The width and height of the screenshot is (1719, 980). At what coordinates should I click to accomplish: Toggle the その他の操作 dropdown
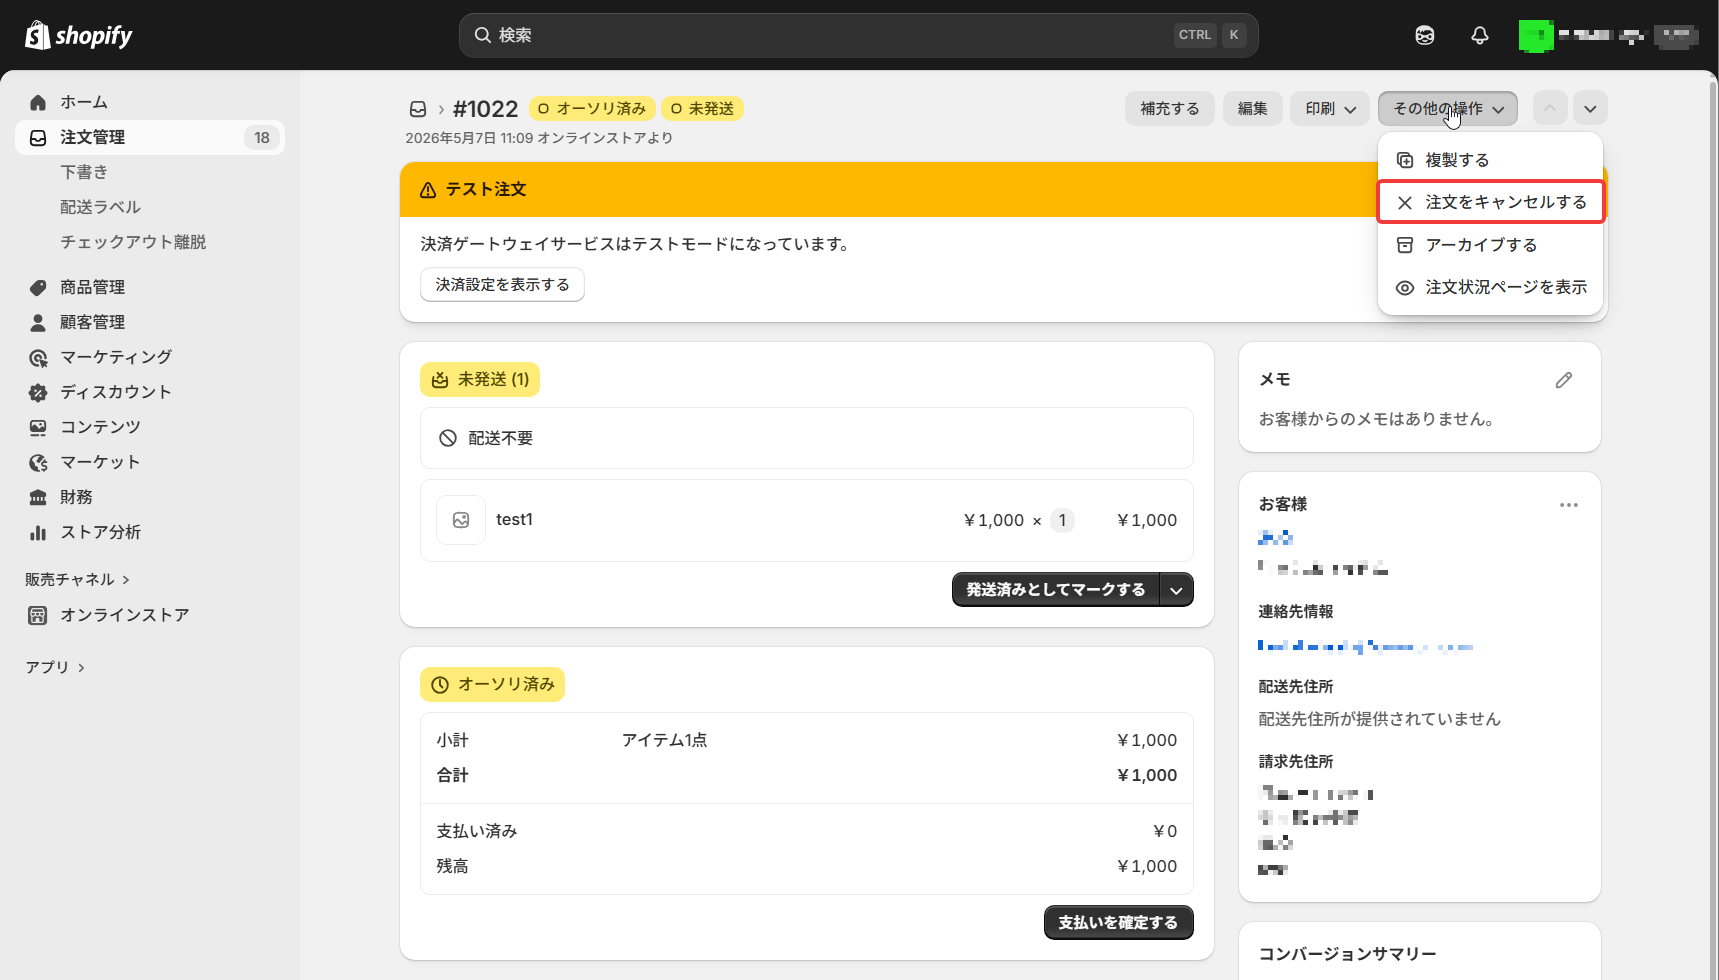pyautogui.click(x=1448, y=109)
